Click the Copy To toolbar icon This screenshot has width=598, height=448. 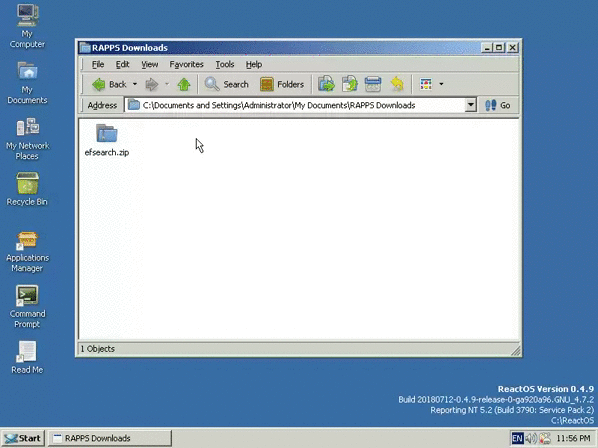tap(350, 84)
